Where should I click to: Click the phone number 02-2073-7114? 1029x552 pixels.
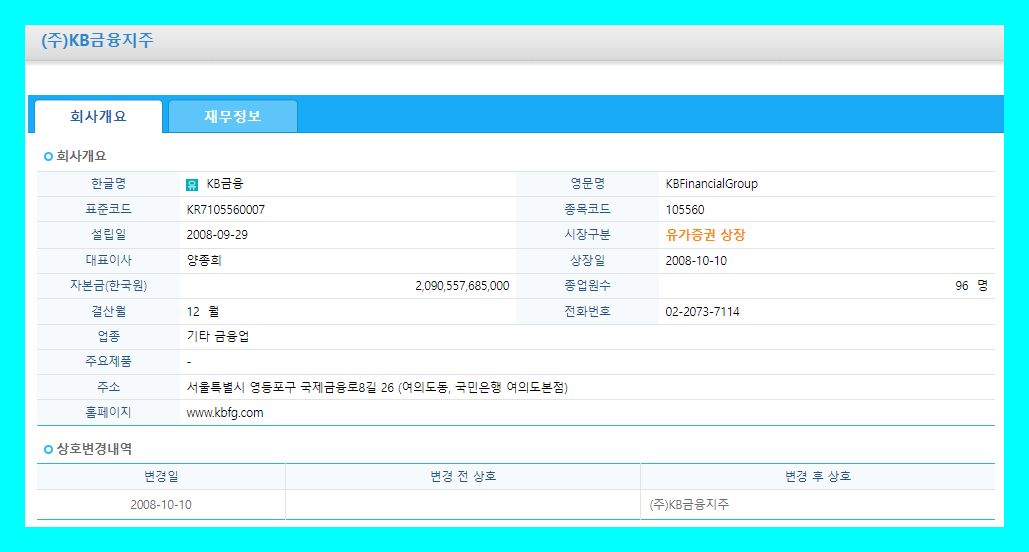[x=702, y=311]
